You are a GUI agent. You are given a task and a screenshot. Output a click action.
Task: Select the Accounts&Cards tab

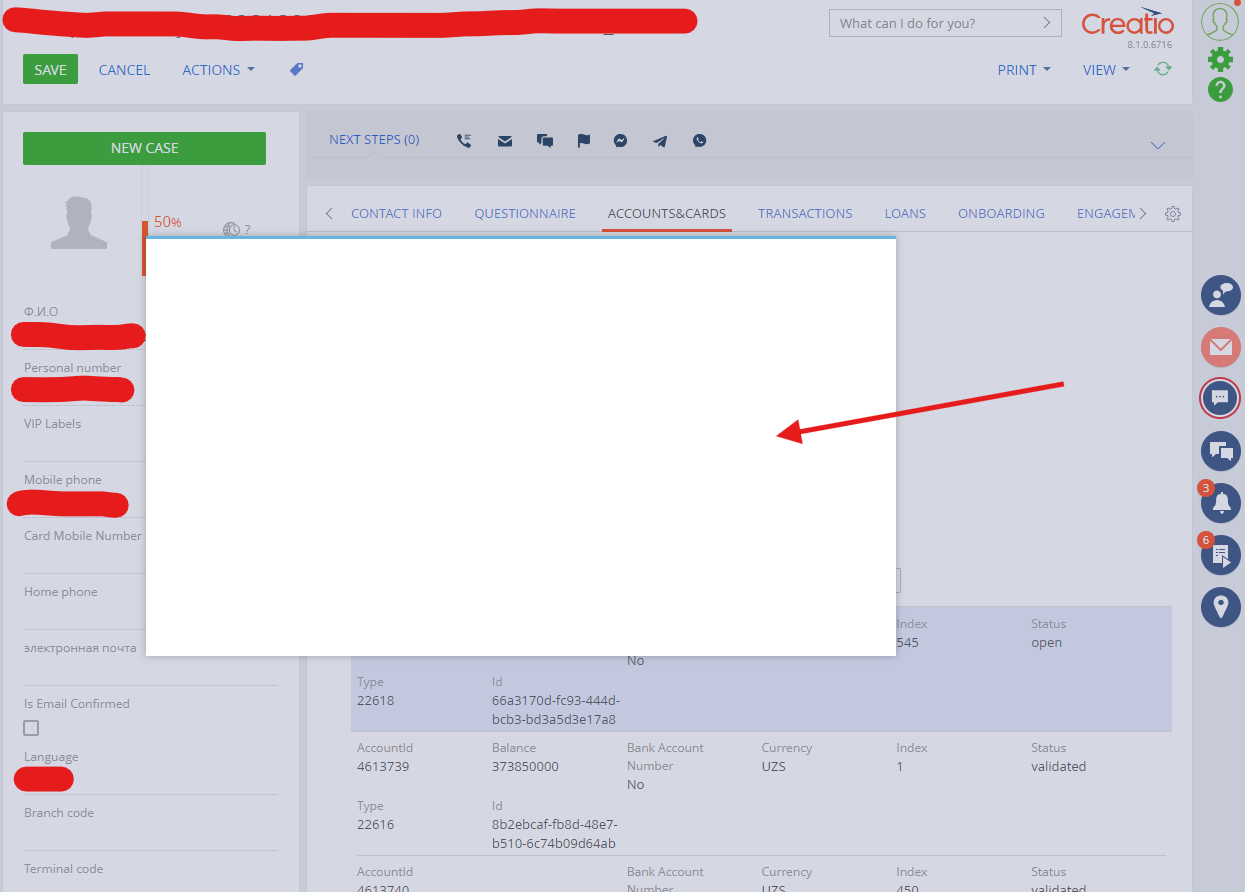[x=667, y=213]
